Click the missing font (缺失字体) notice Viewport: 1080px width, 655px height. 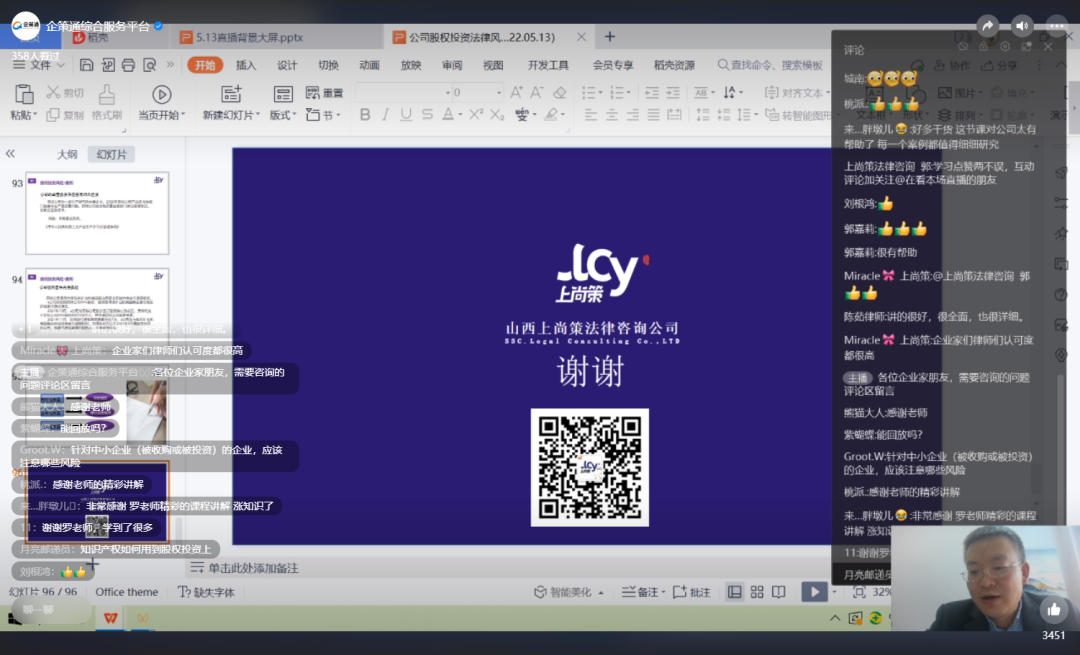tap(206, 592)
